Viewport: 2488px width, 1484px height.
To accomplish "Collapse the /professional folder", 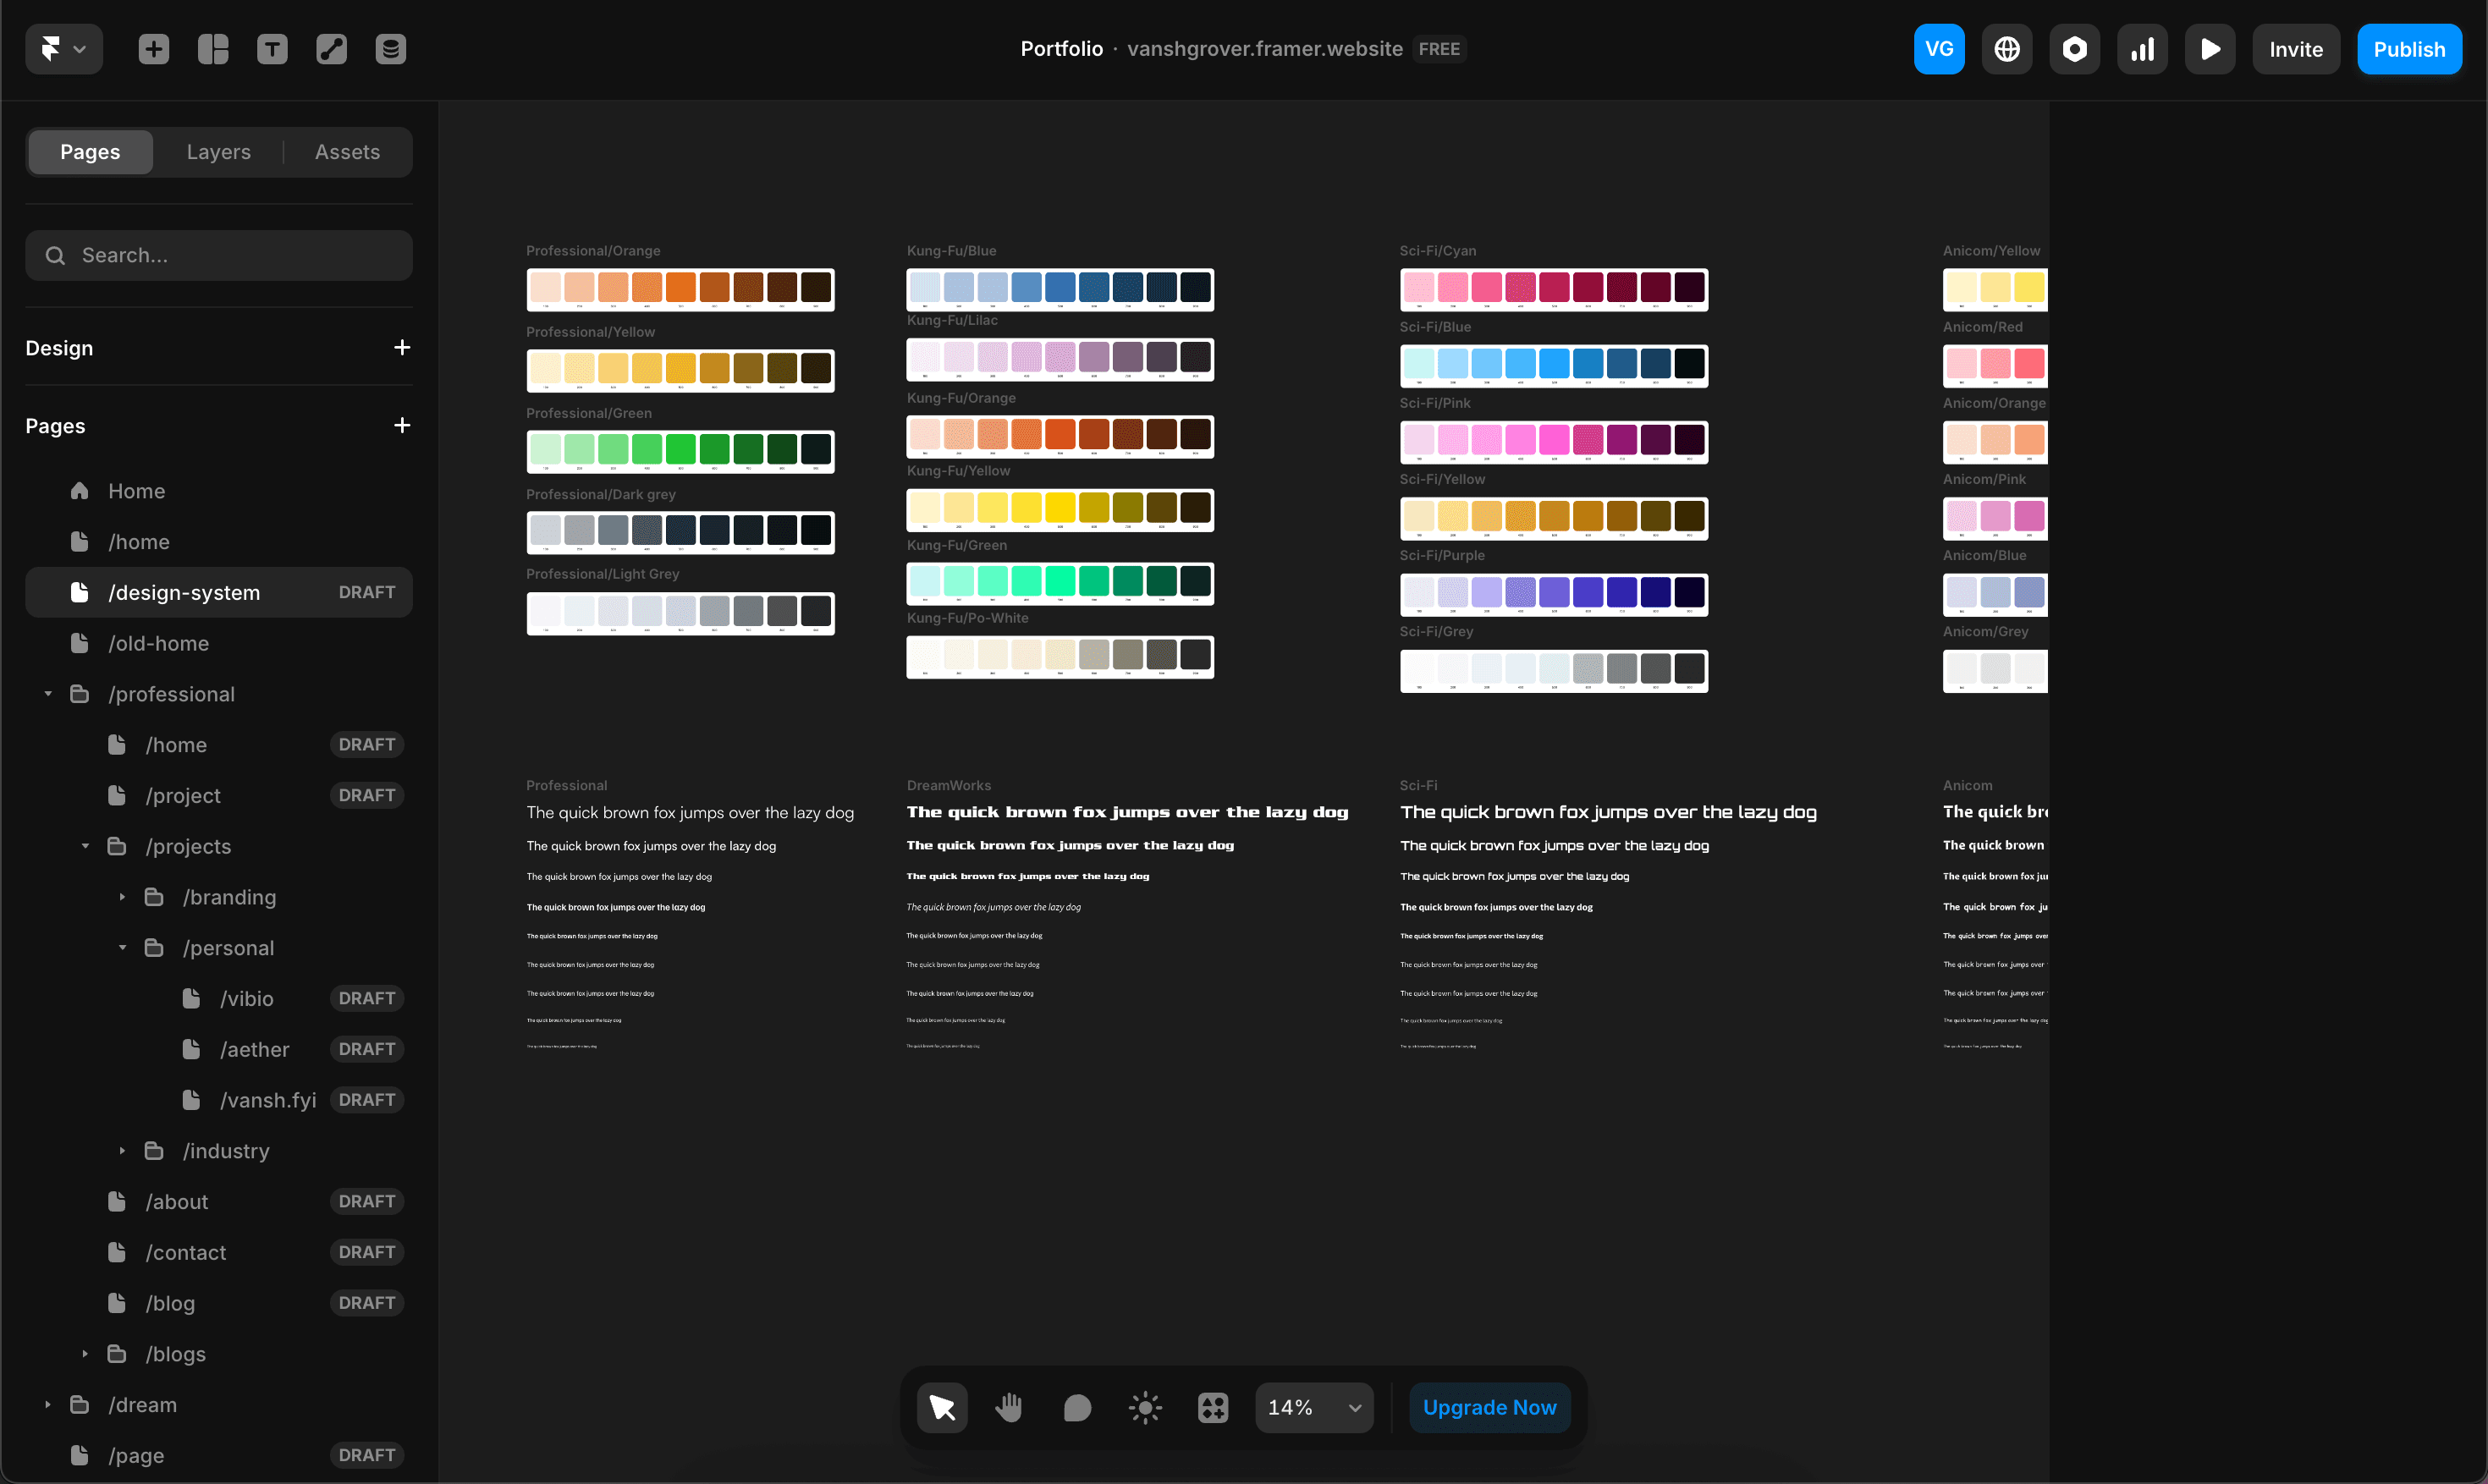I will click(x=48, y=694).
